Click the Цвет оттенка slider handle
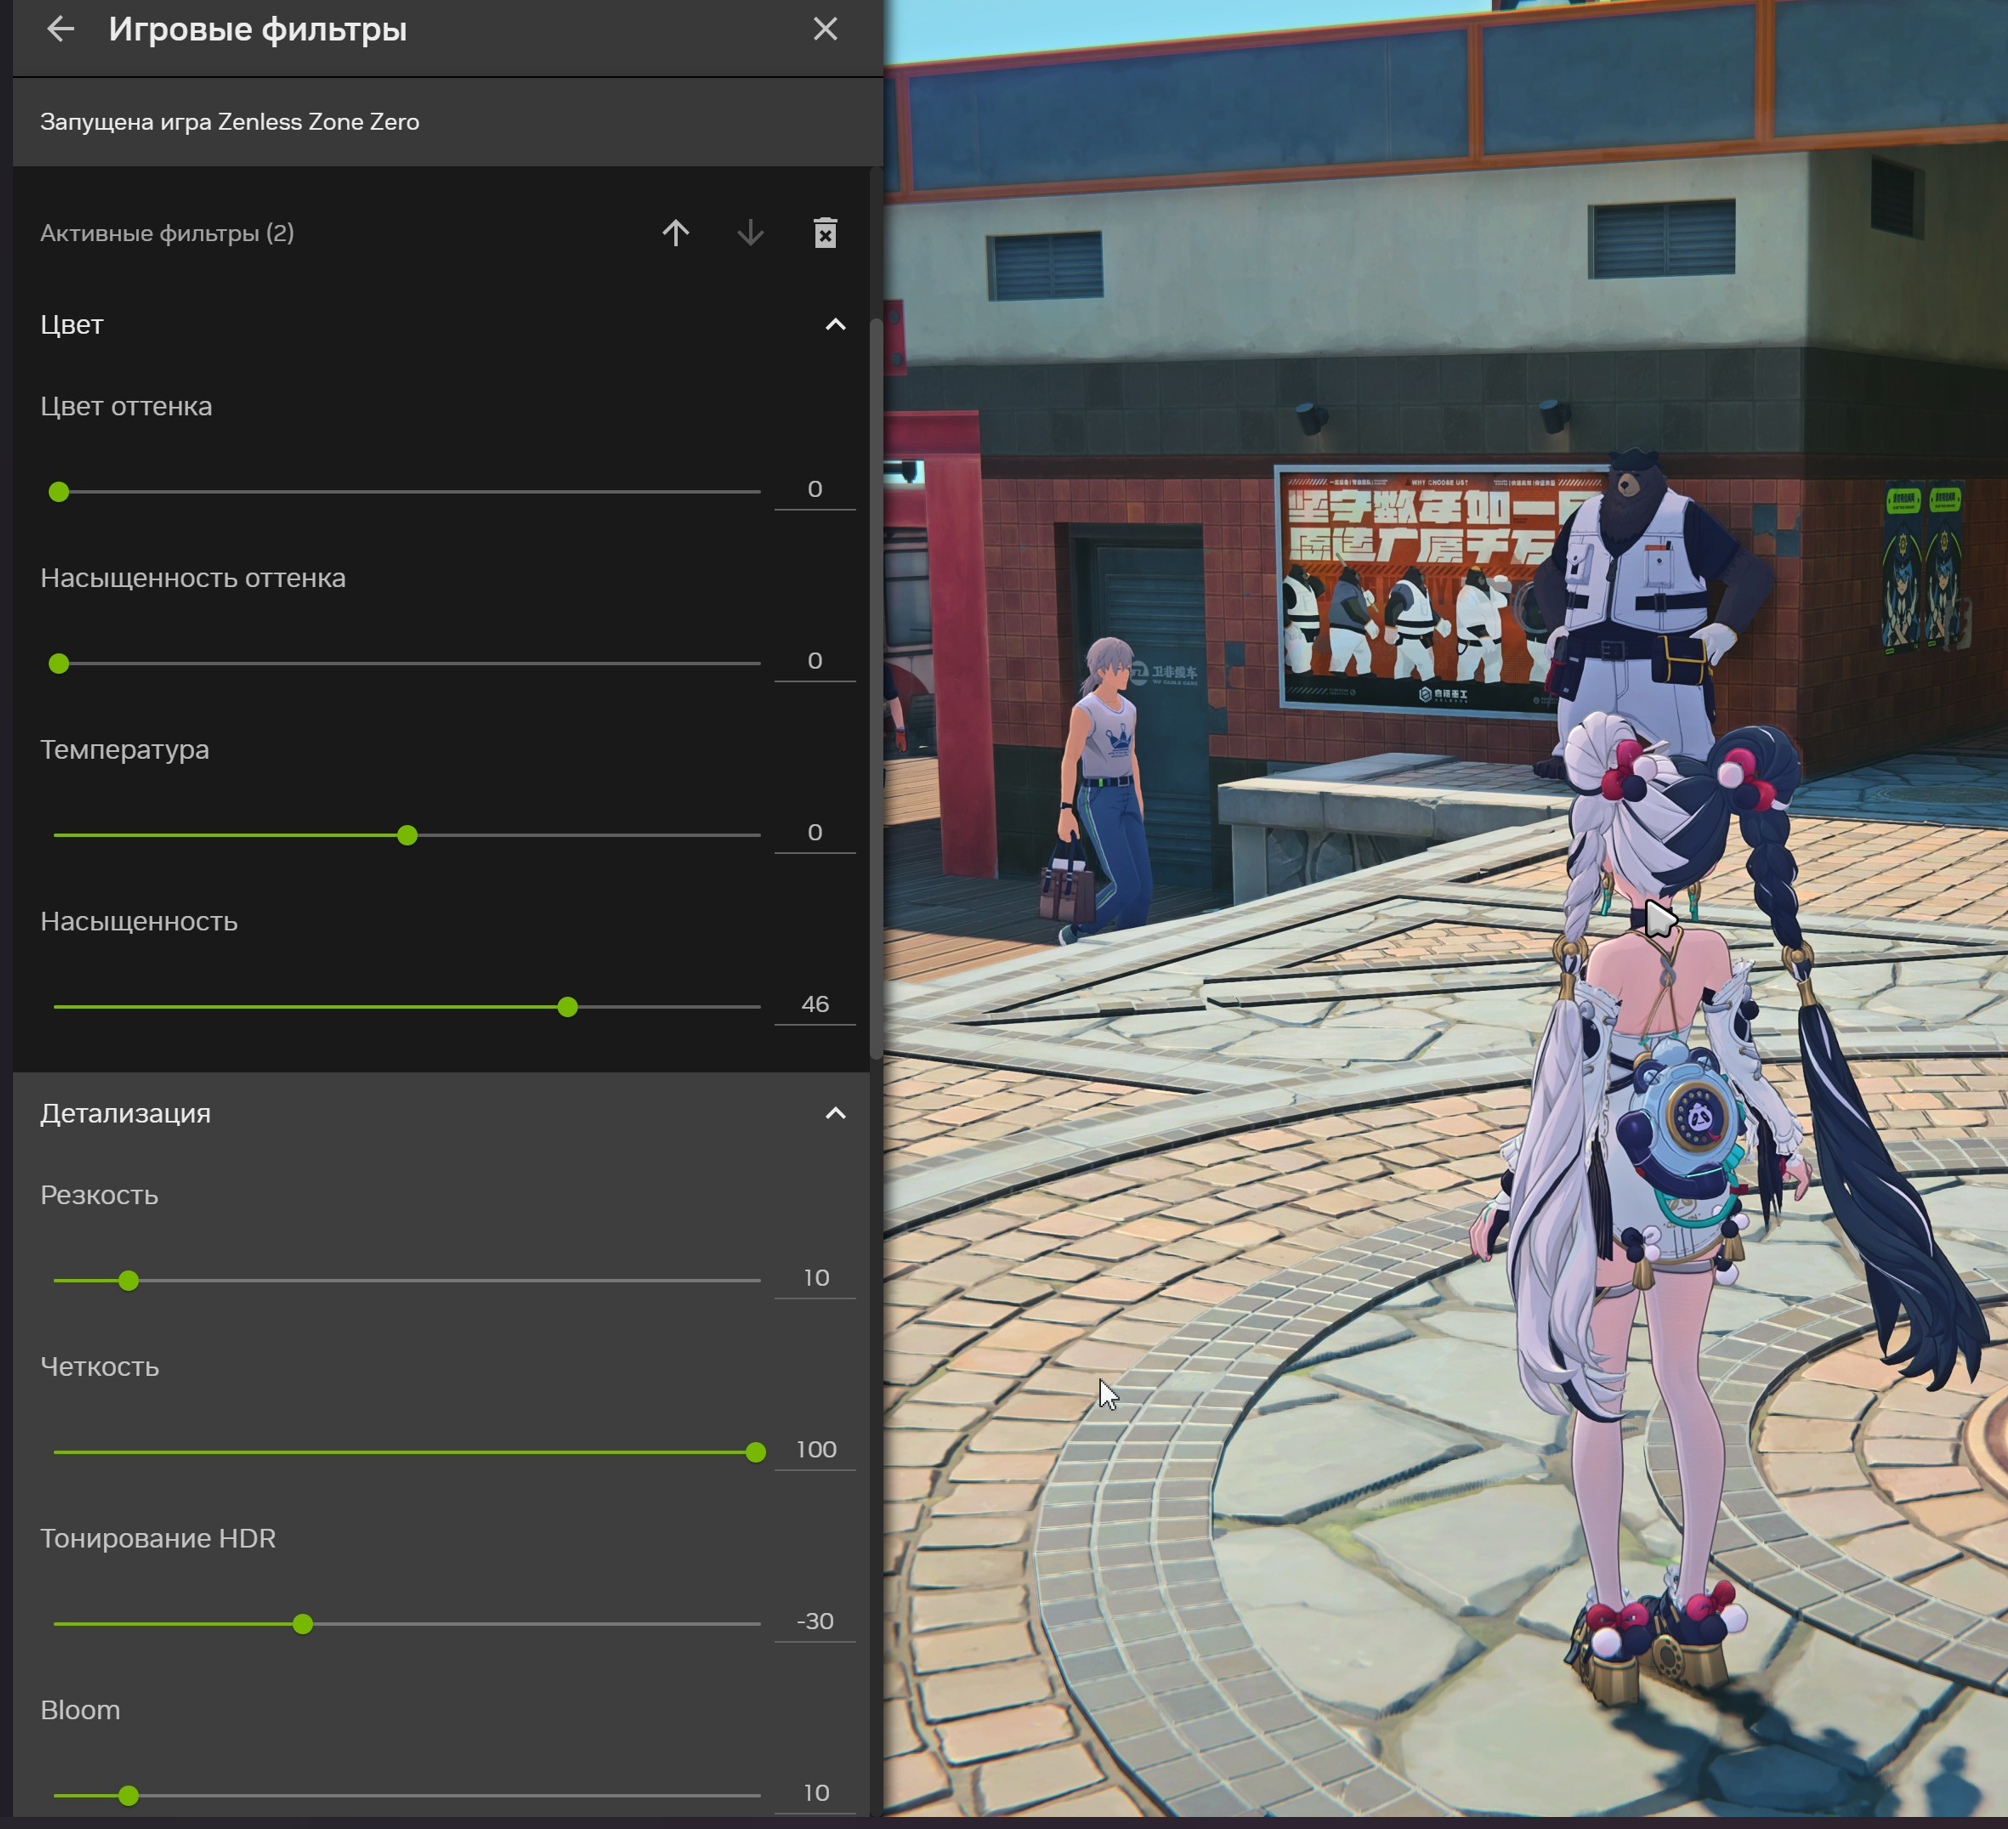The height and width of the screenshot is (1829, 2008). 59,492
